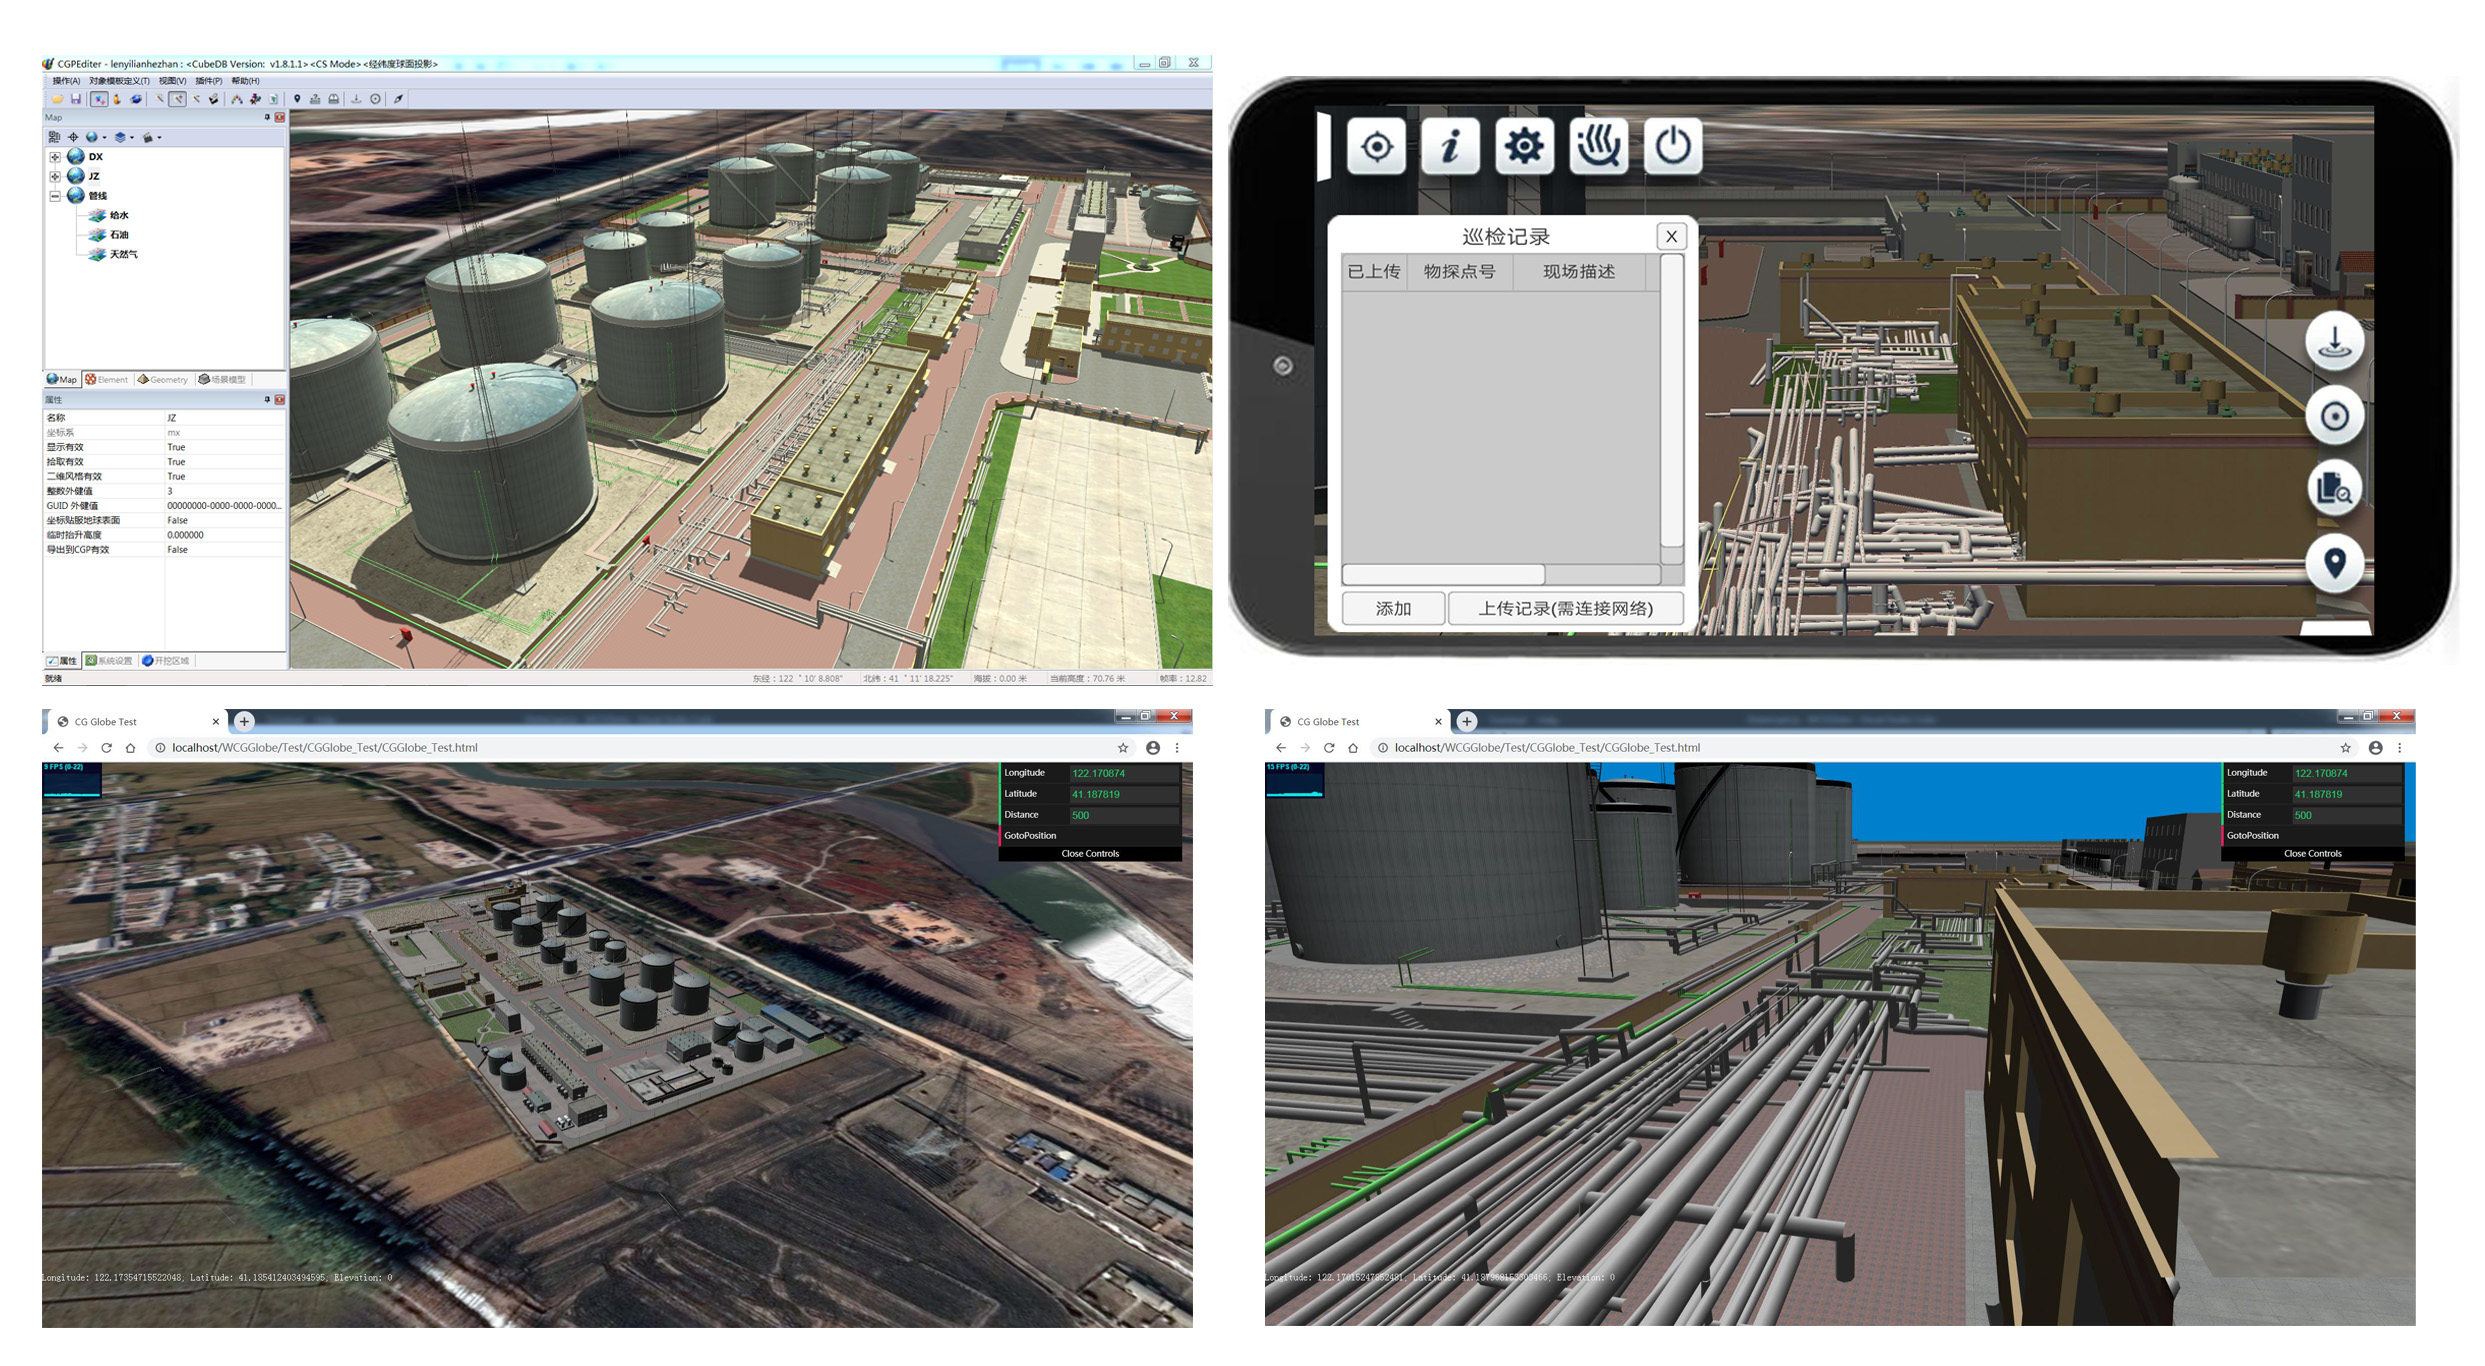Tap 上传记录(需连接网络) button

[x=1565, y=608]
